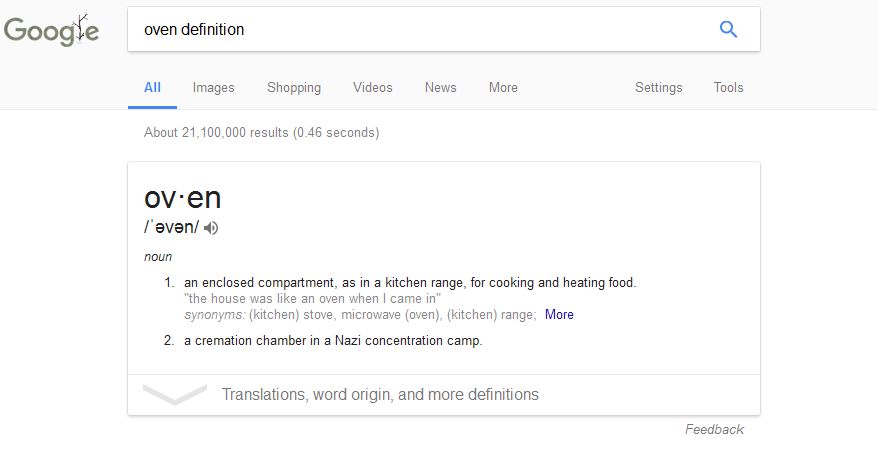Open the News tab
This screenshot has width=878, height=450.
click(440, 87)
